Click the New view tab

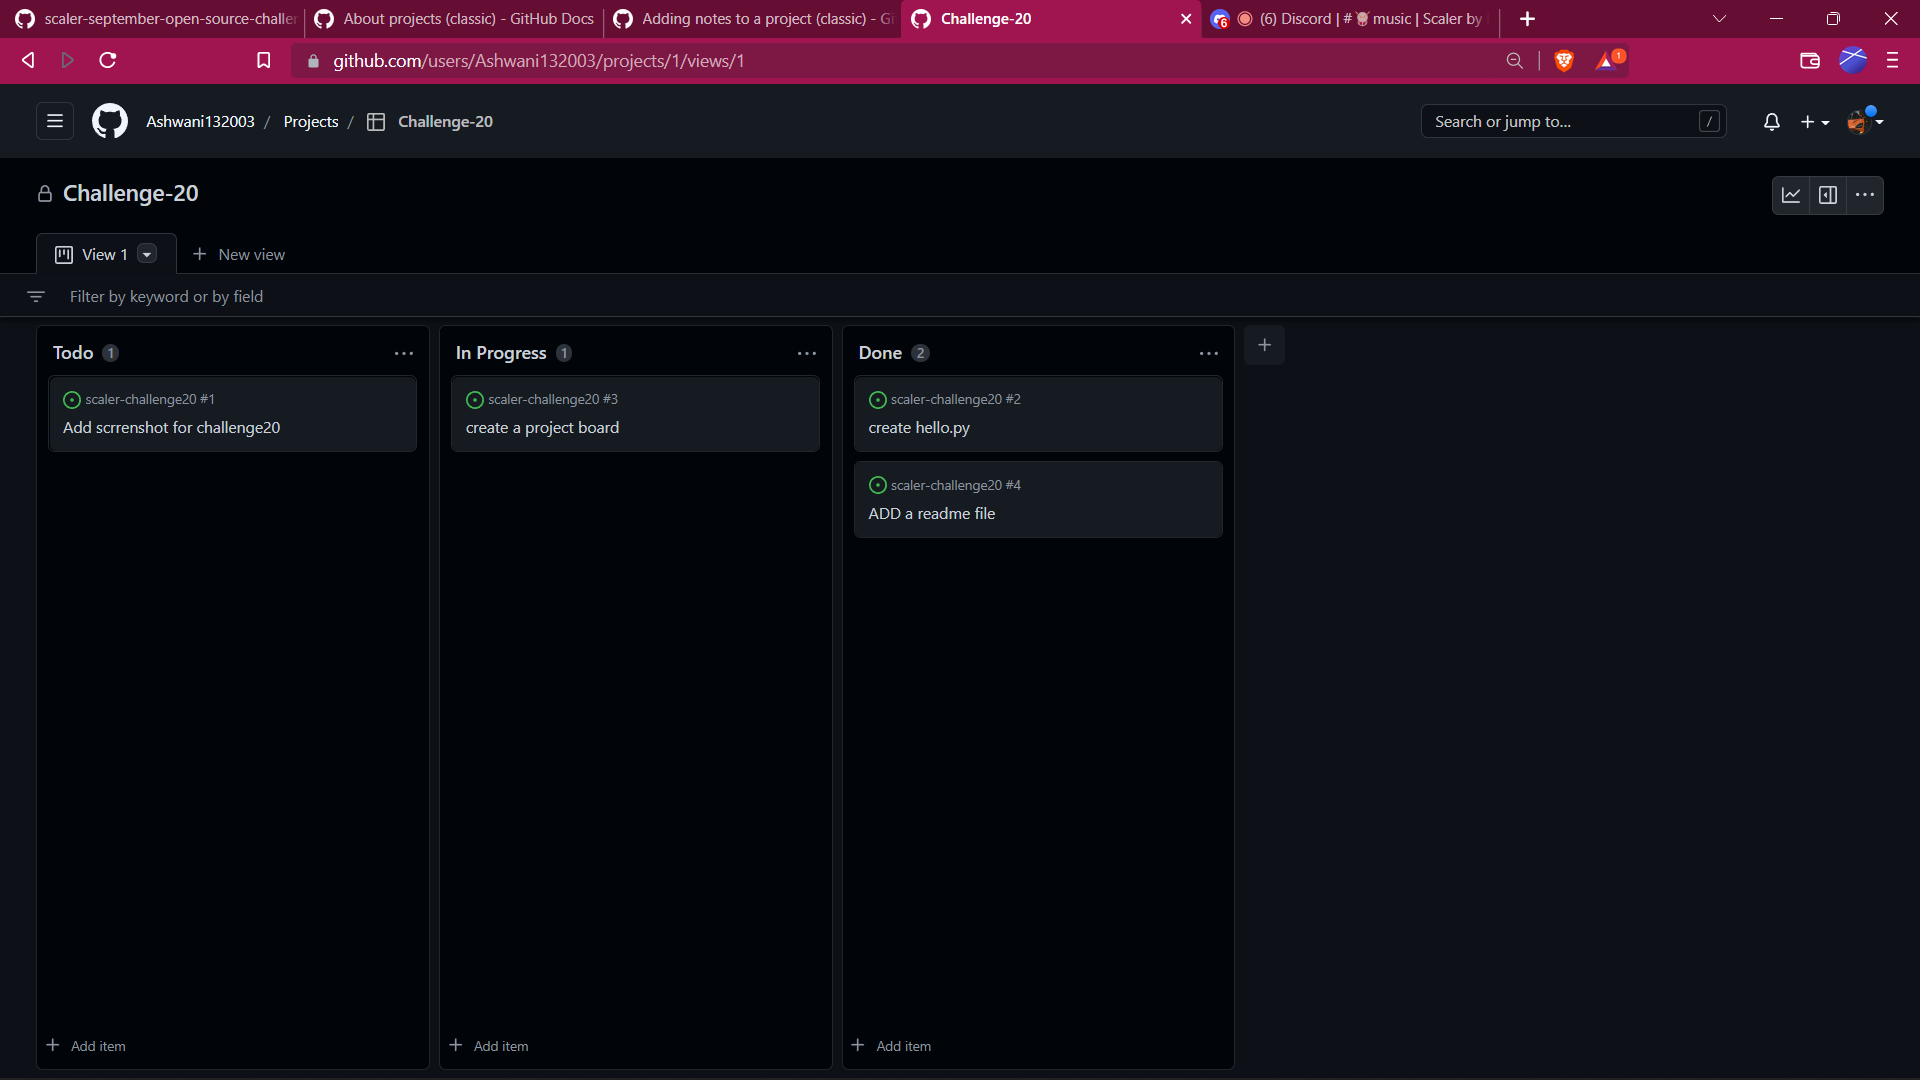pyautogui.click(x=239, y=255)
